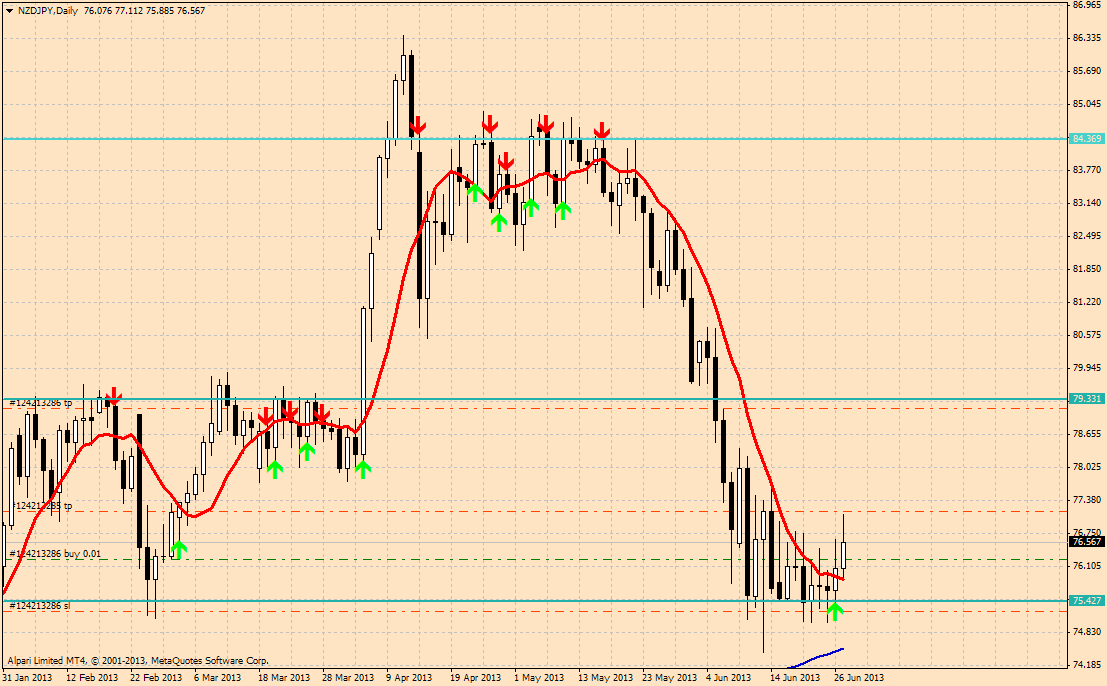Select the tp order label just above buy 0.01
The width and height of the screenshot is (1107, 686).
40,506
